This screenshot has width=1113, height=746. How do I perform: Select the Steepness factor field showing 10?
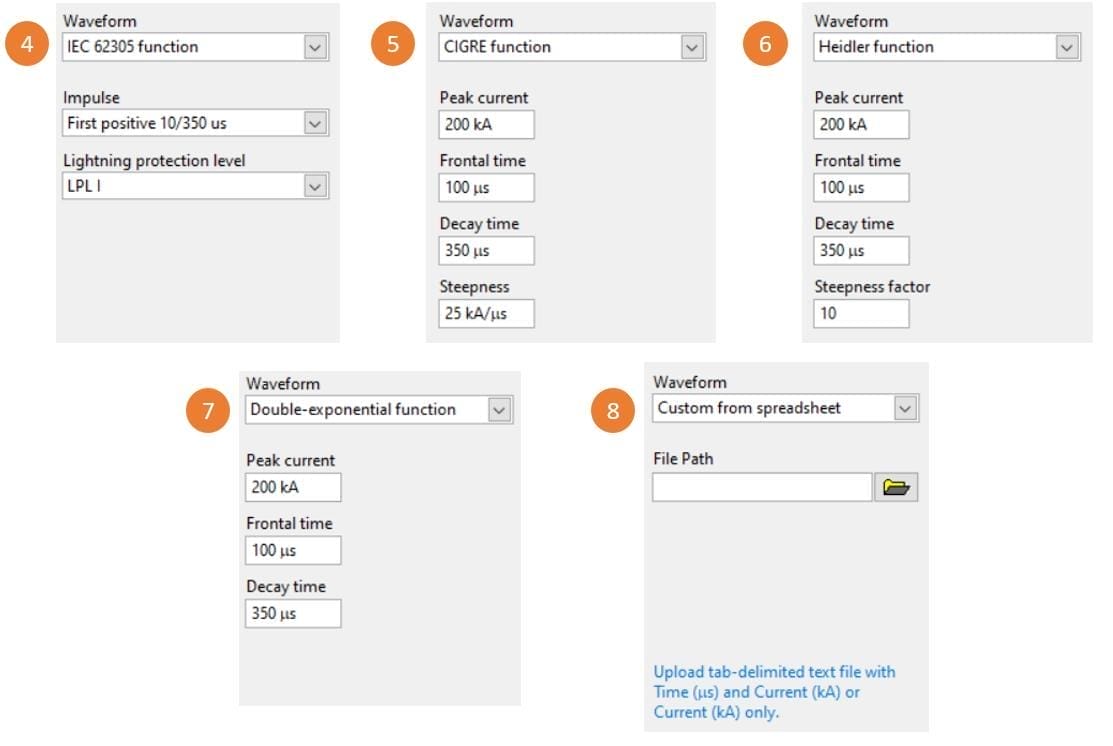click(860, 313)
